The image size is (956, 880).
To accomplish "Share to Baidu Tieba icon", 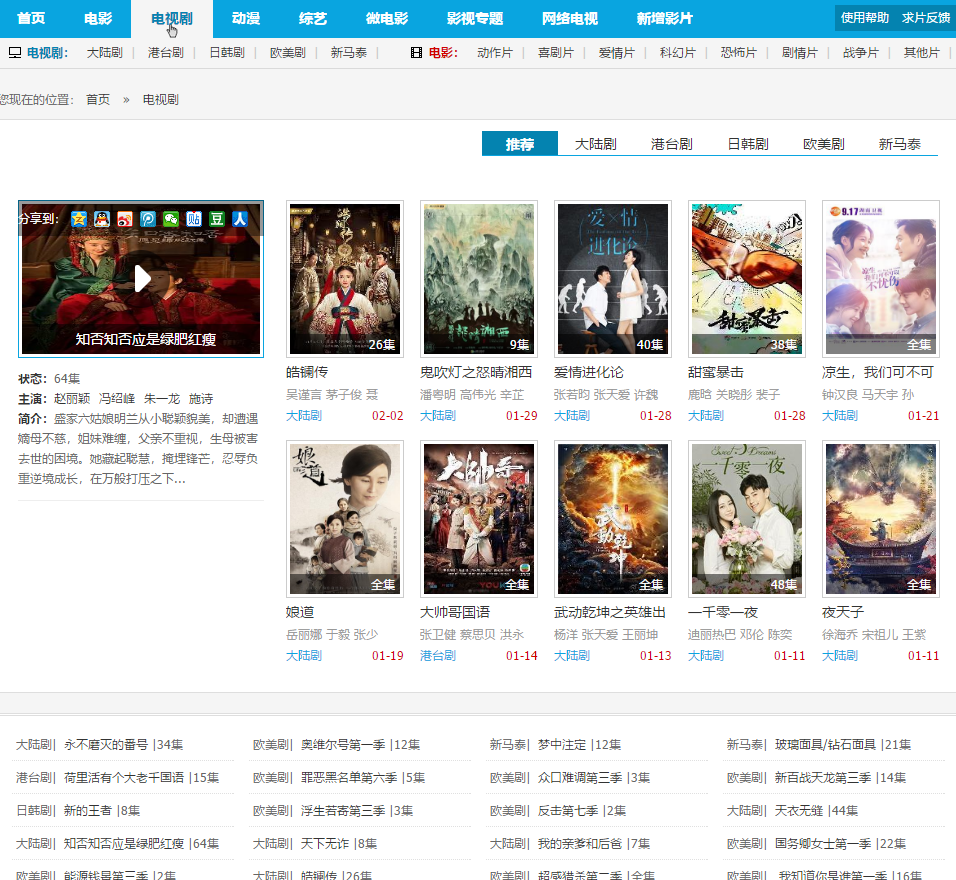I will coord(194,219).
